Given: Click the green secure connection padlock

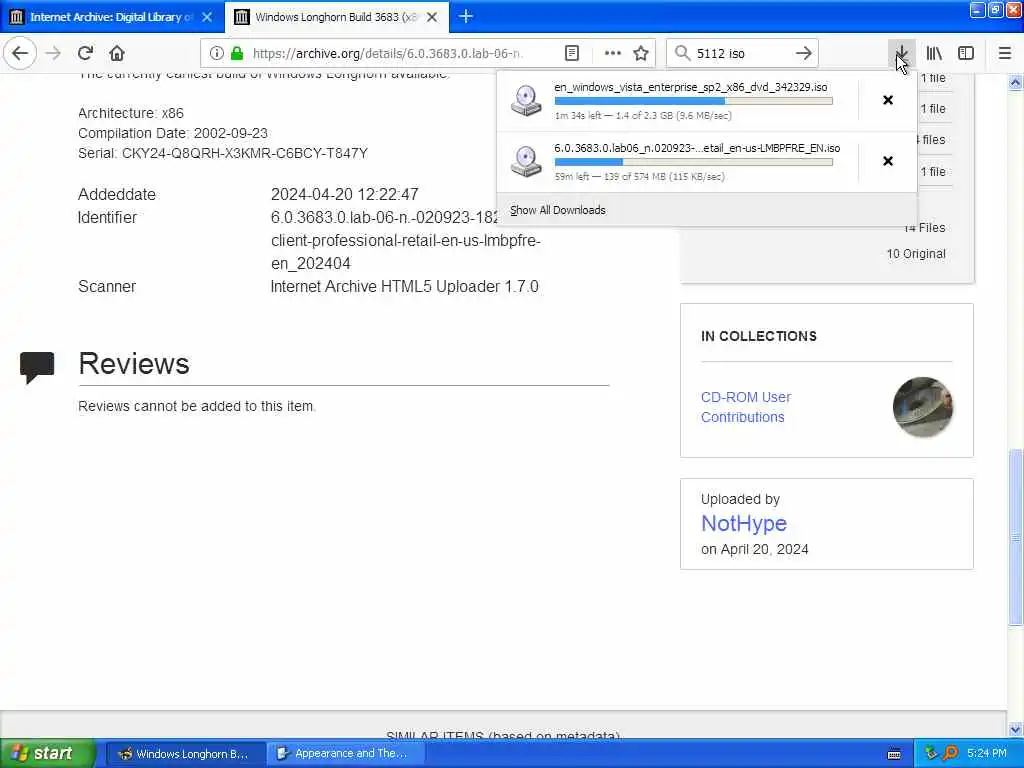Looking at the screenshot, I should pos(237,54).
